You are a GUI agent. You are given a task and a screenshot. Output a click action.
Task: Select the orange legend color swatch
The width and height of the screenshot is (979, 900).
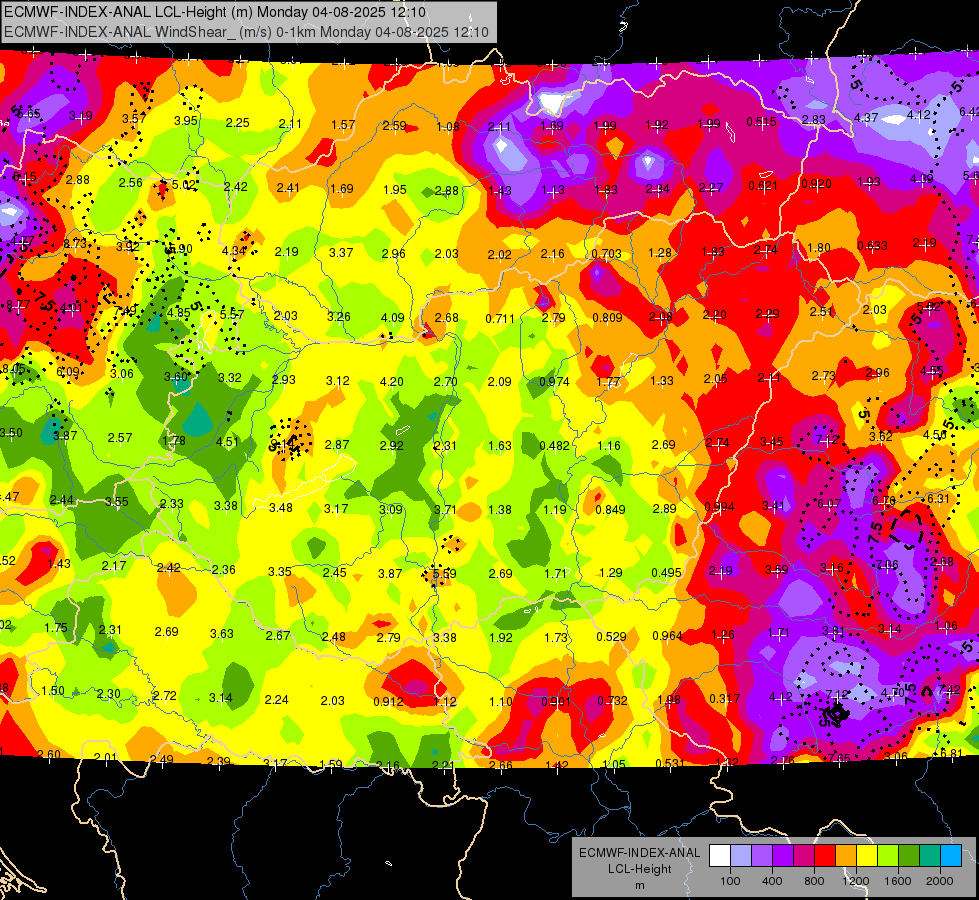coord(846,855)
